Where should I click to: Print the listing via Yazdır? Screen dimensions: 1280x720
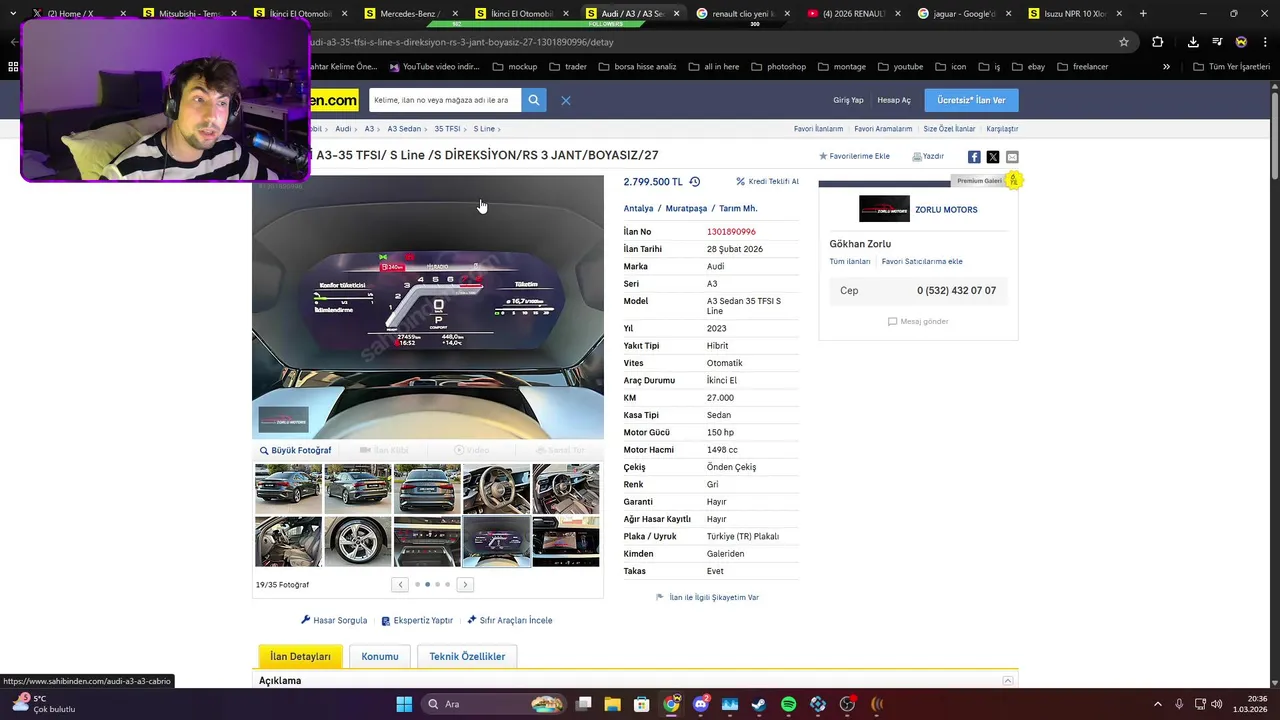(928, 157)
